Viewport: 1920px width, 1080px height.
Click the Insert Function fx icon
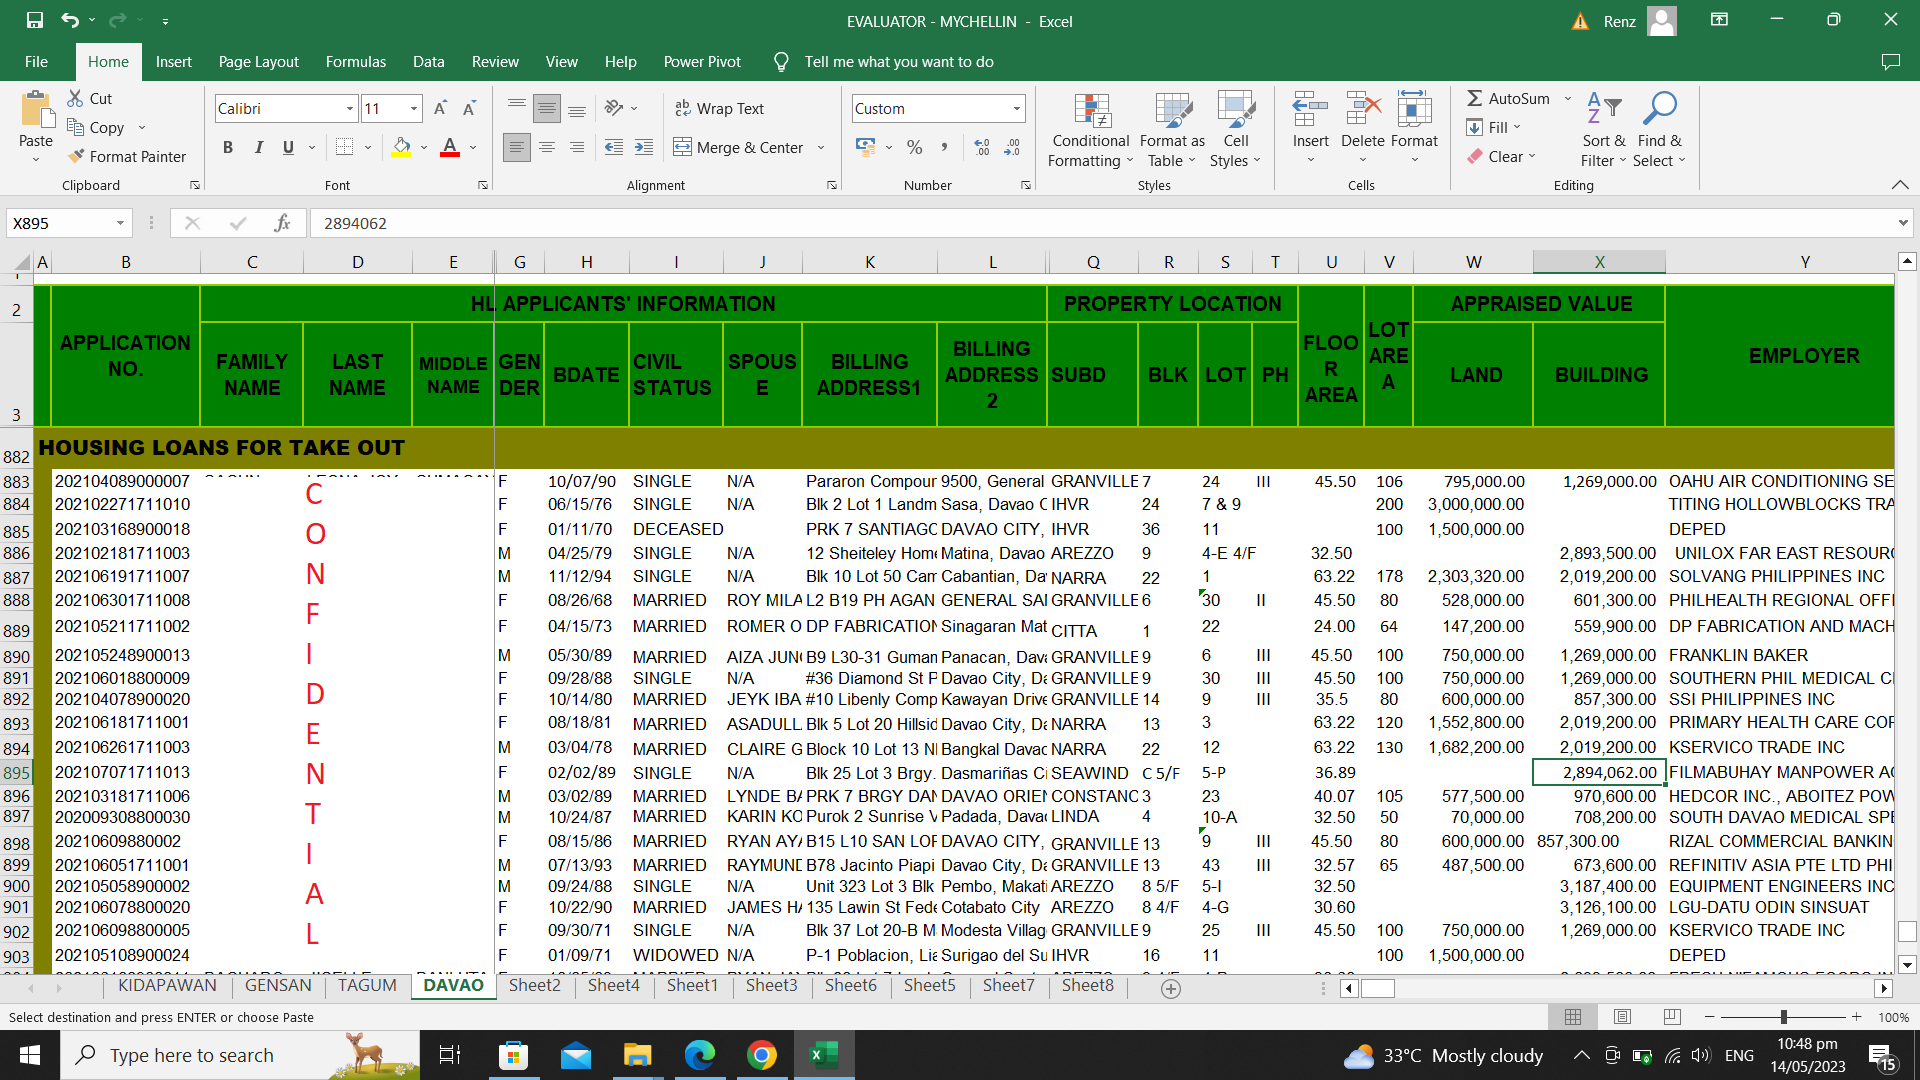tap(282, 223)
